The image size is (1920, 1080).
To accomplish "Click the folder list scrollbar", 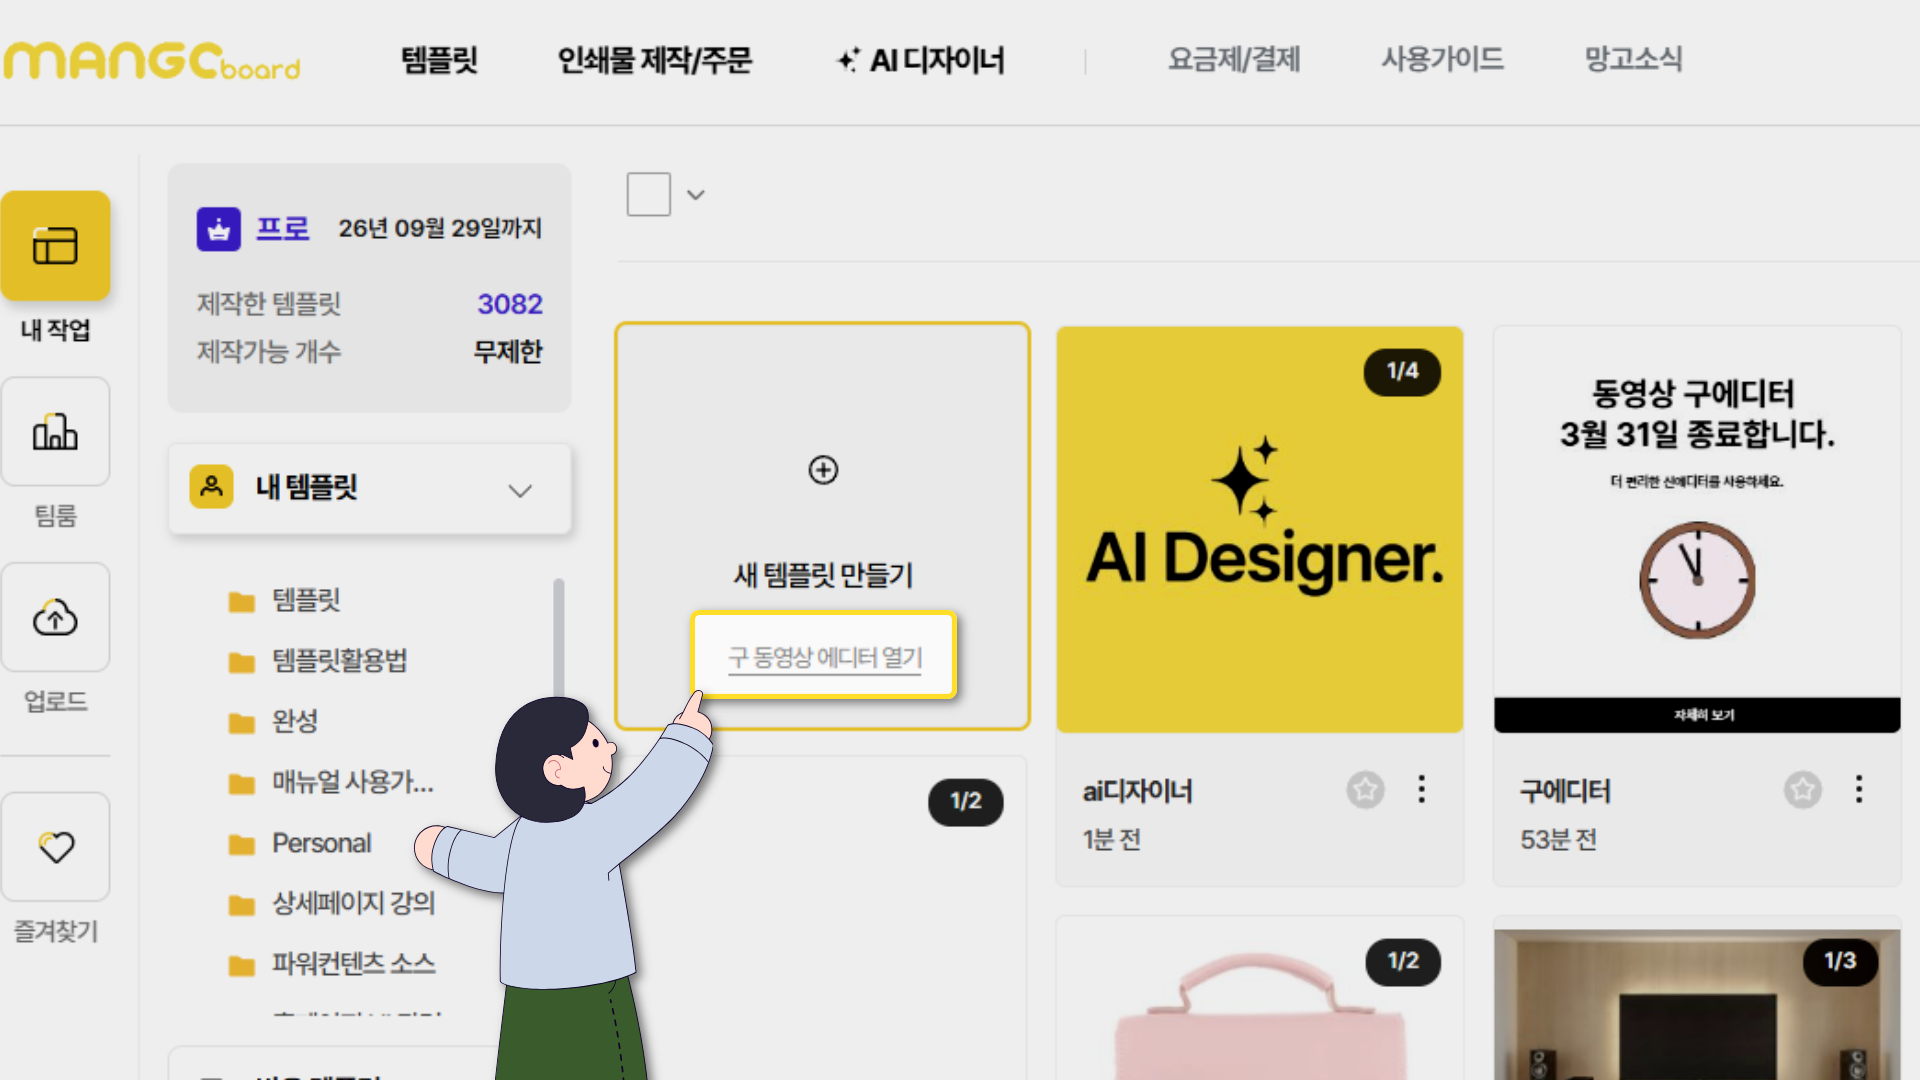I will click(558, 640).
